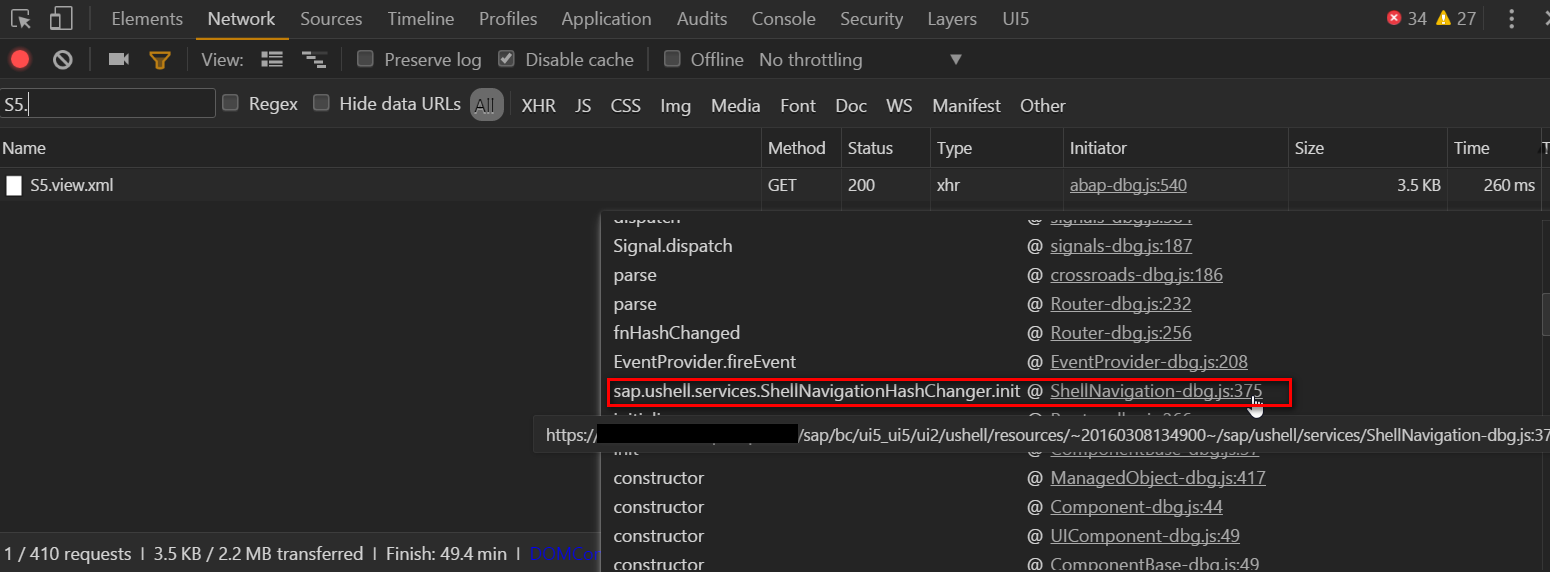Screen dimensions: 1550x572
Task: Check Hide data URLs
Action: [x=321, y=103]
